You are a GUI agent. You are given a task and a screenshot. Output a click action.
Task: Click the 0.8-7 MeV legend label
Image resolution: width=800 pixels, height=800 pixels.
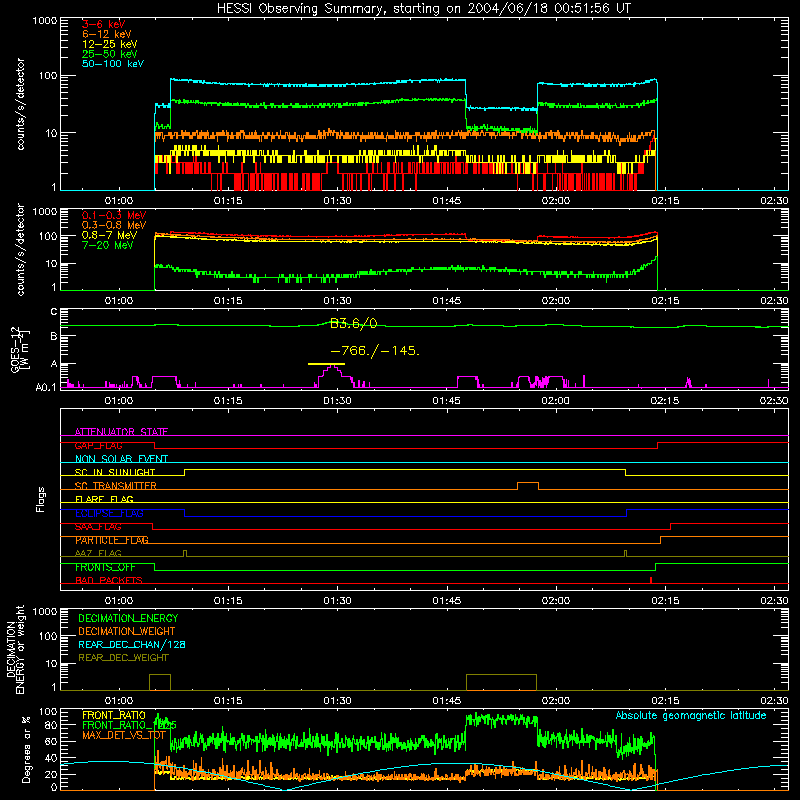coord(109,235)
